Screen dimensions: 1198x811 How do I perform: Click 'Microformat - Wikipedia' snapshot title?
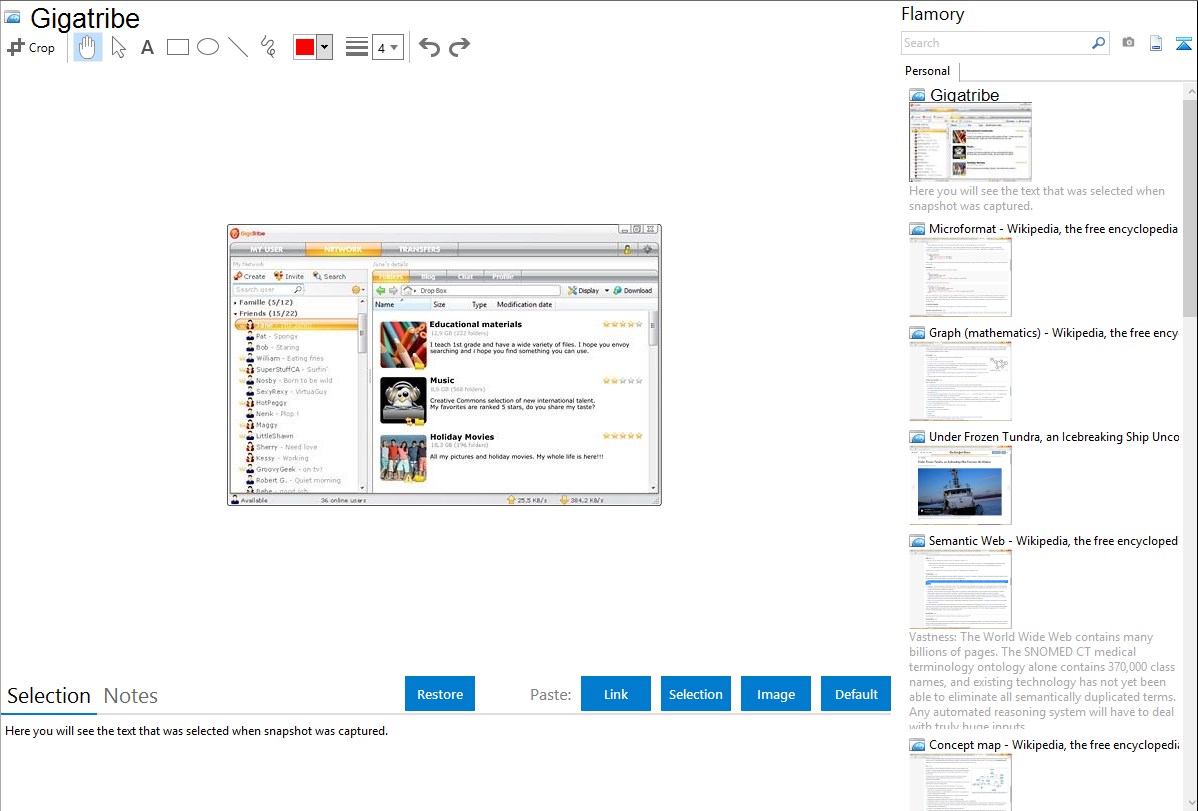click(x=1053, y=229)
